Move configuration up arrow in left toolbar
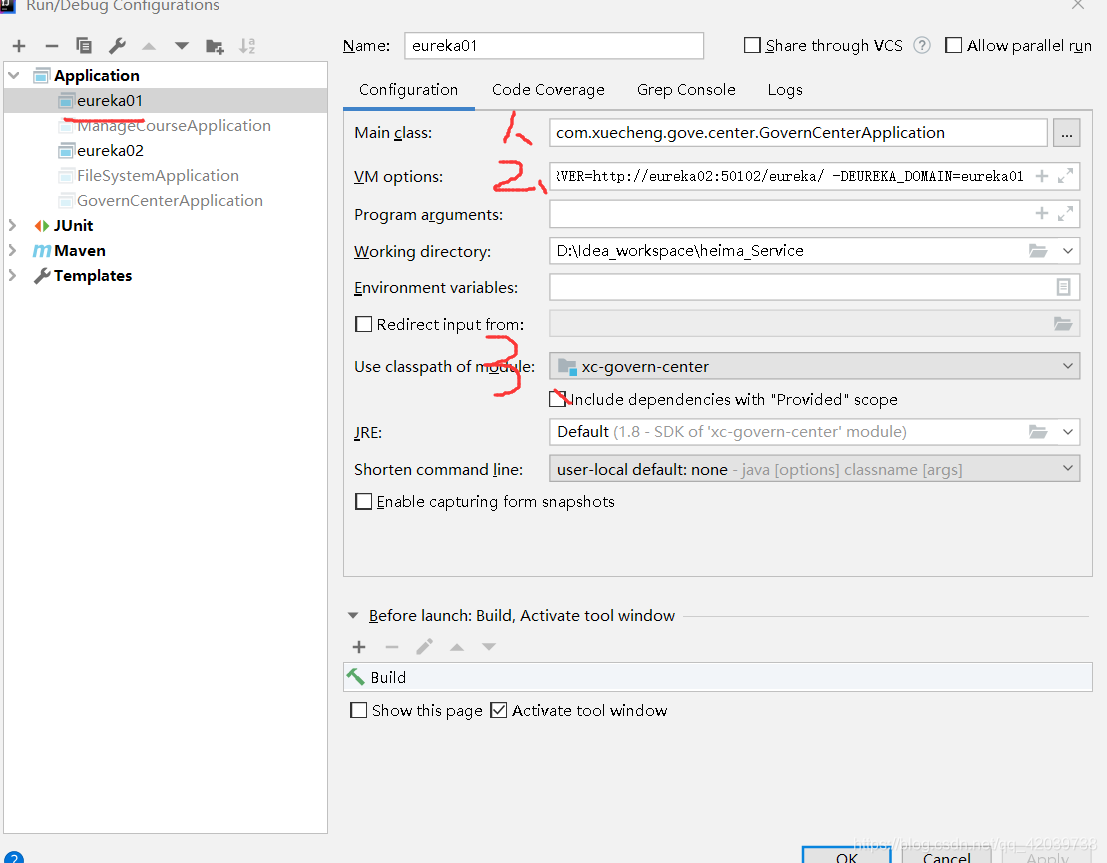Viewport: 1107px width, 863px height. pos(149,46)
